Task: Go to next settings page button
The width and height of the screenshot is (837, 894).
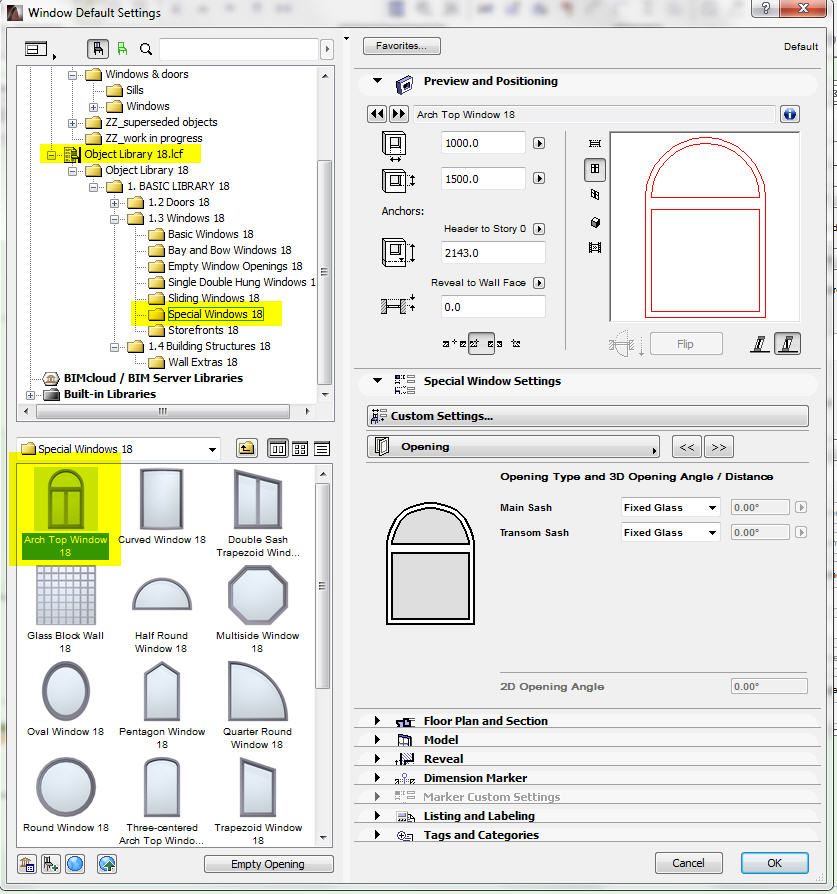Action: click(718, 447)
